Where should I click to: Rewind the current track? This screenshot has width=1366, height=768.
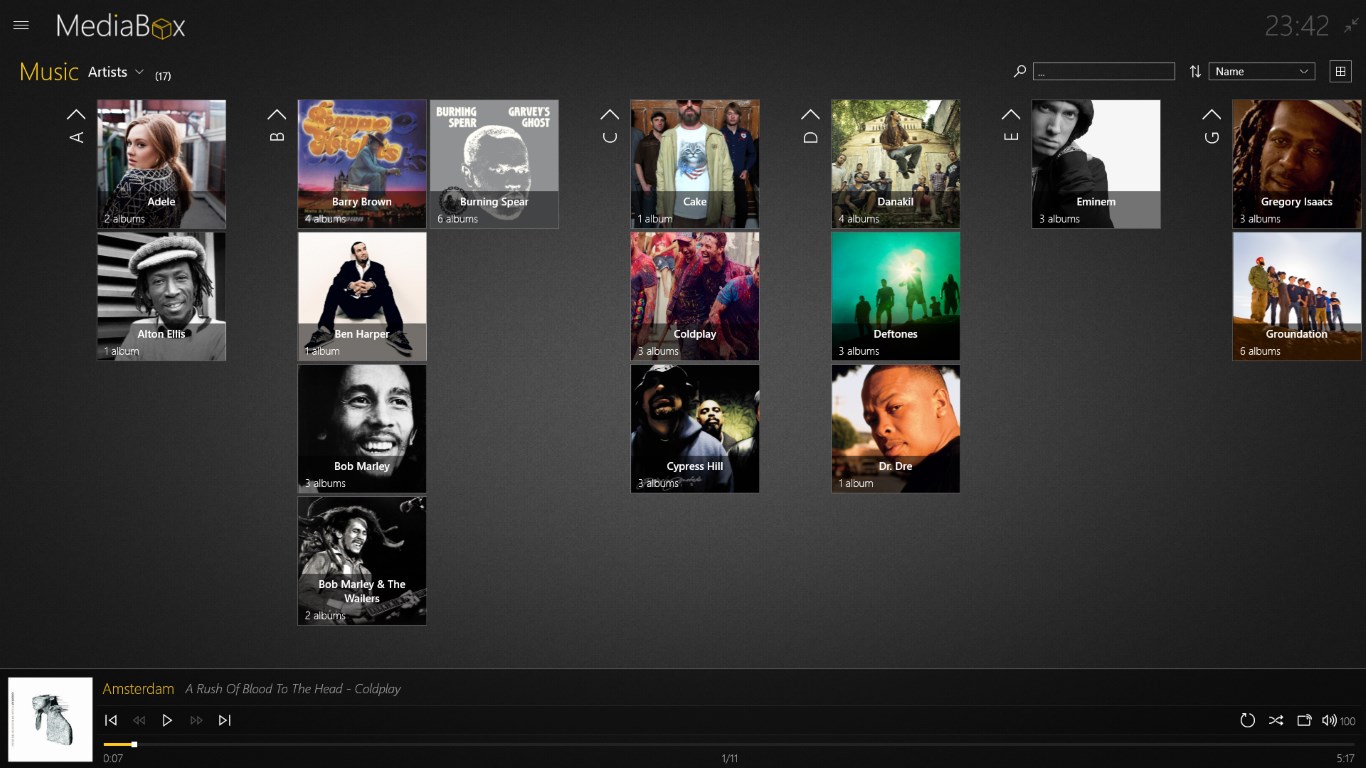point(139,720)
